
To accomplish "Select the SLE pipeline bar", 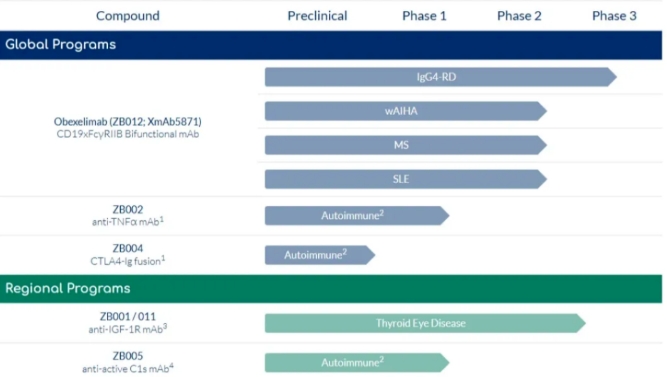I will click(x=406, y=179).
